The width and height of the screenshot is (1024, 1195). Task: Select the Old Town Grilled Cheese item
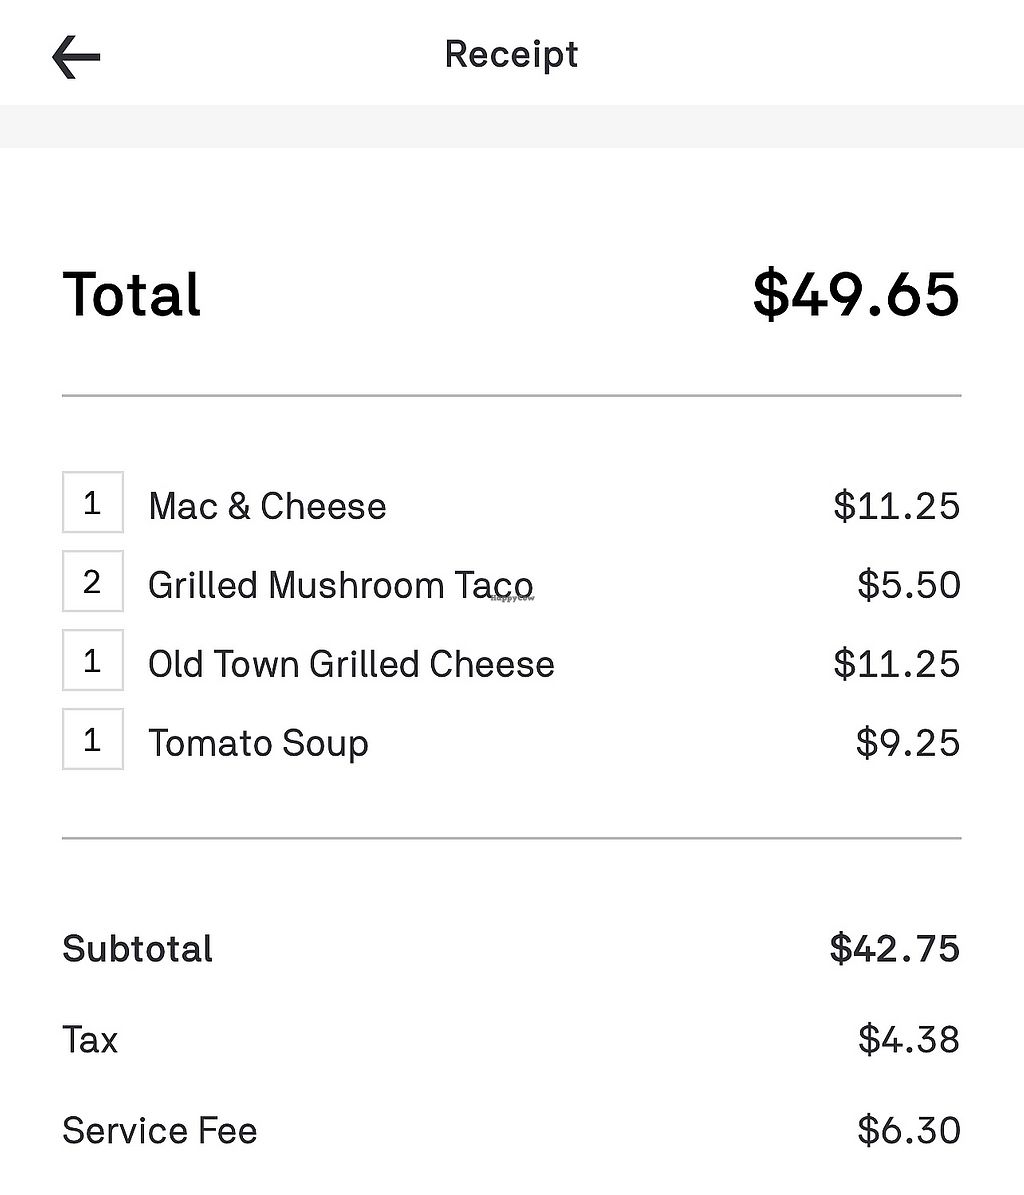(x=351, y=664)
